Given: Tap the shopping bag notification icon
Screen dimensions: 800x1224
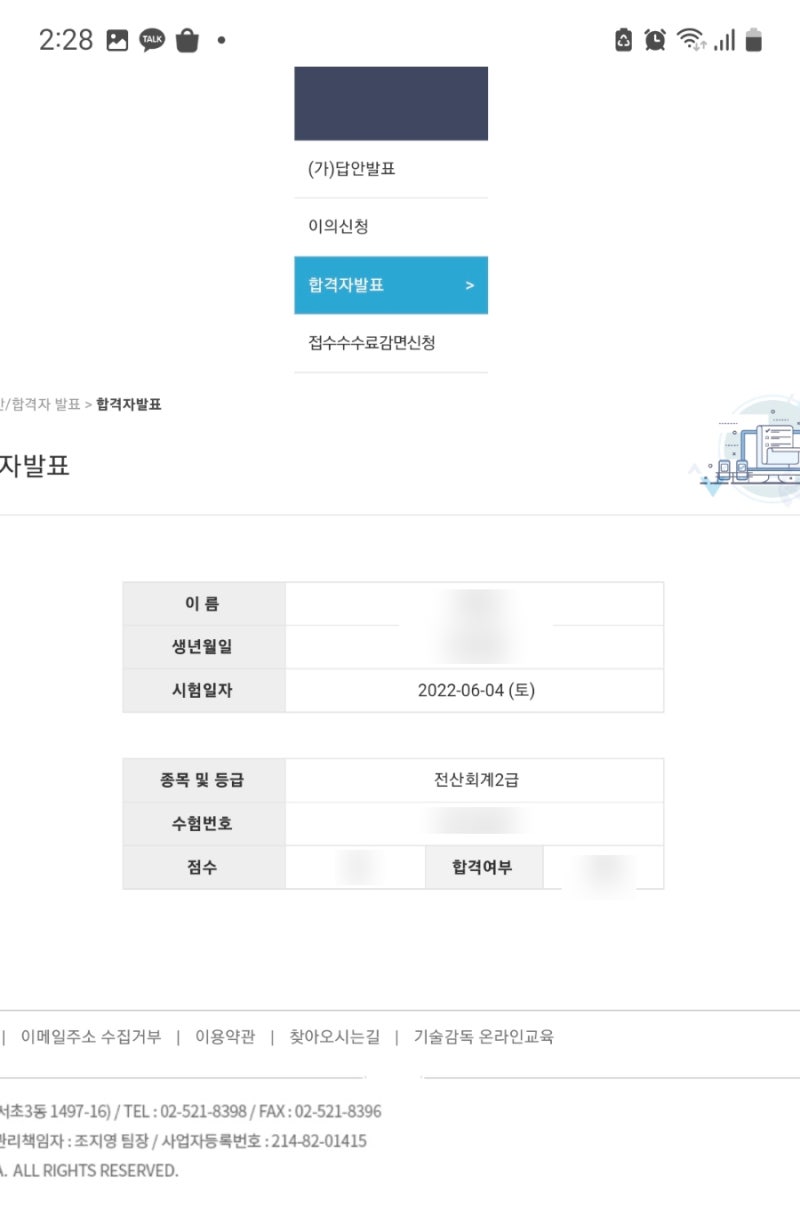Looking at the screenshot, I should point(187,40).
